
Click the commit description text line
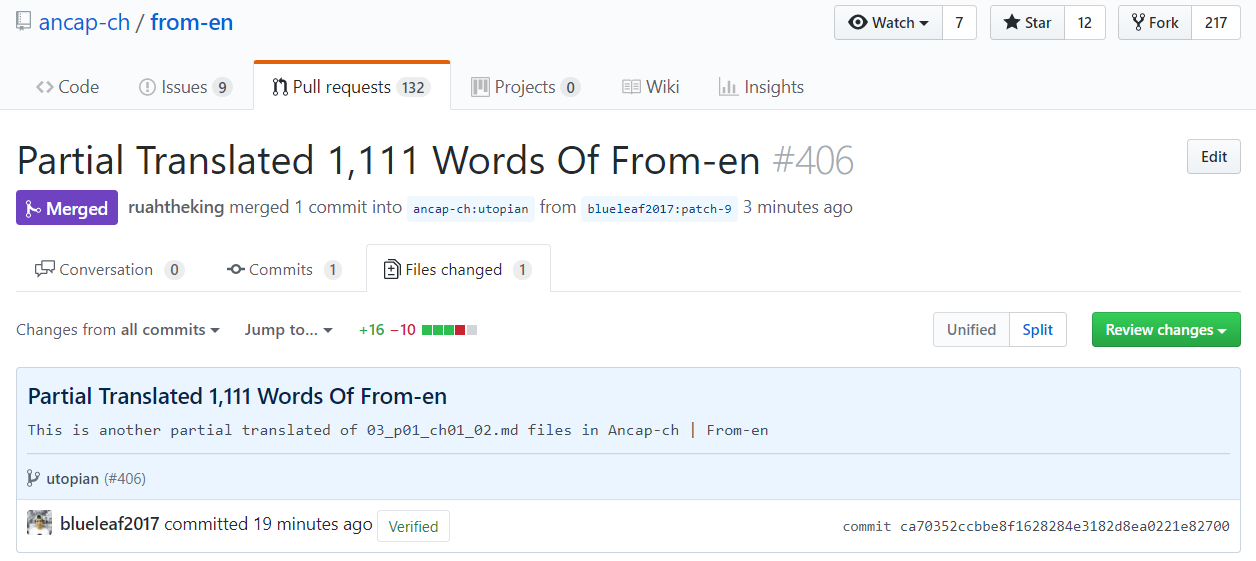click(398, 430)
